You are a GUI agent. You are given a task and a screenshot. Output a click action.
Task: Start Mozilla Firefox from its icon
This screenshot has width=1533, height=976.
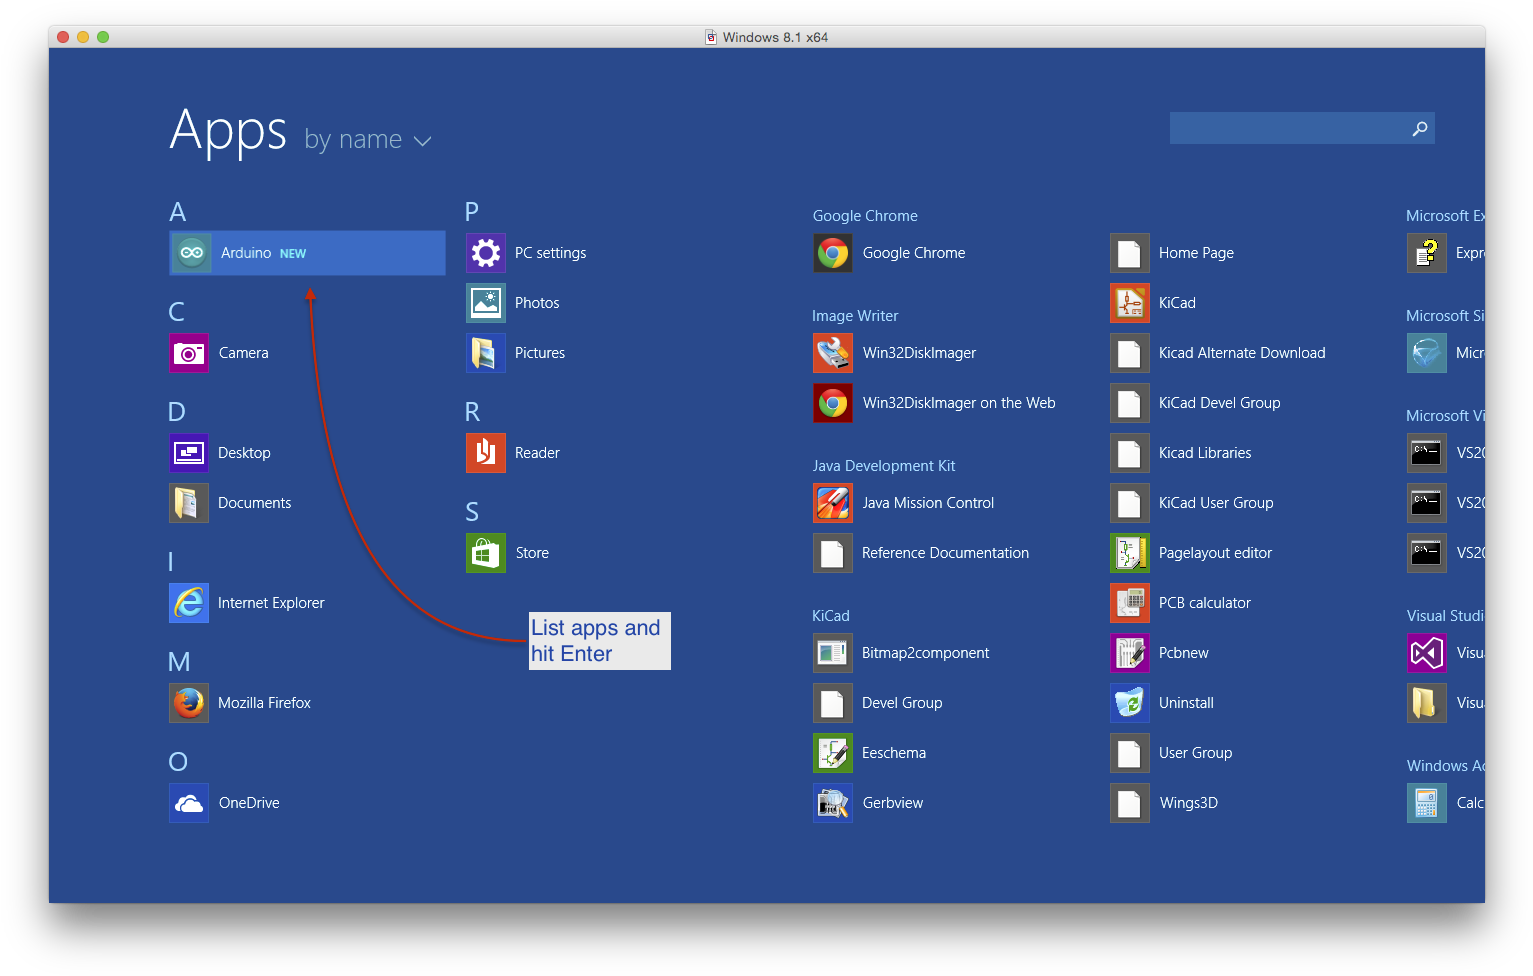[189, 703]
